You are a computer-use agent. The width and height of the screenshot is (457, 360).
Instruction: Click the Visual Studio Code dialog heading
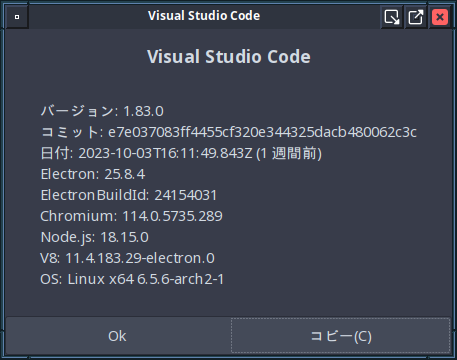tap(229, 56)
